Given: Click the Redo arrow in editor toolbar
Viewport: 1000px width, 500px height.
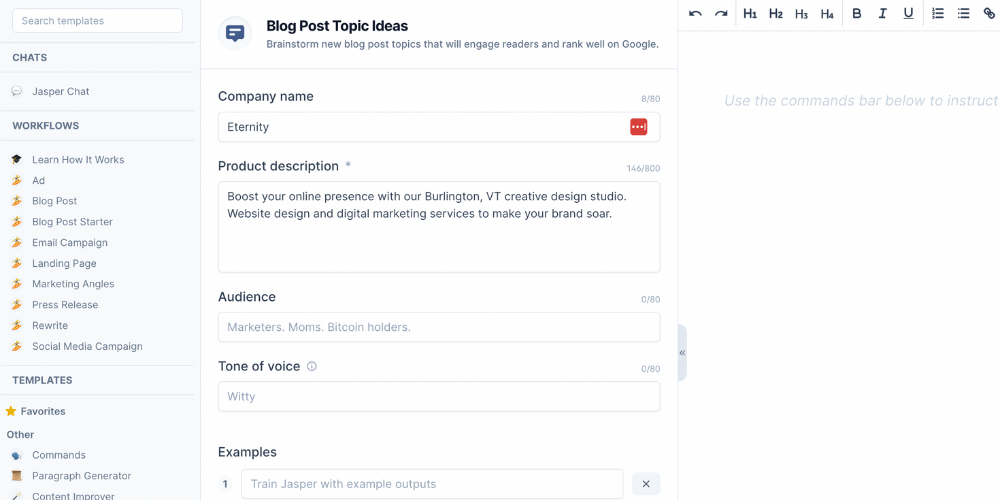Looking at the screenshot, I should pyautogui.click(x=721, y=13).
